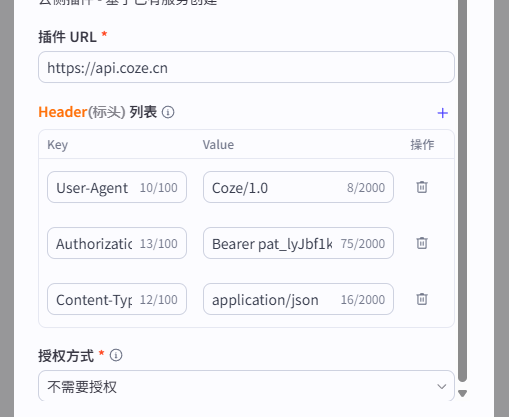
Task: Edit the Authorization key field
Action: pos(117,243)
